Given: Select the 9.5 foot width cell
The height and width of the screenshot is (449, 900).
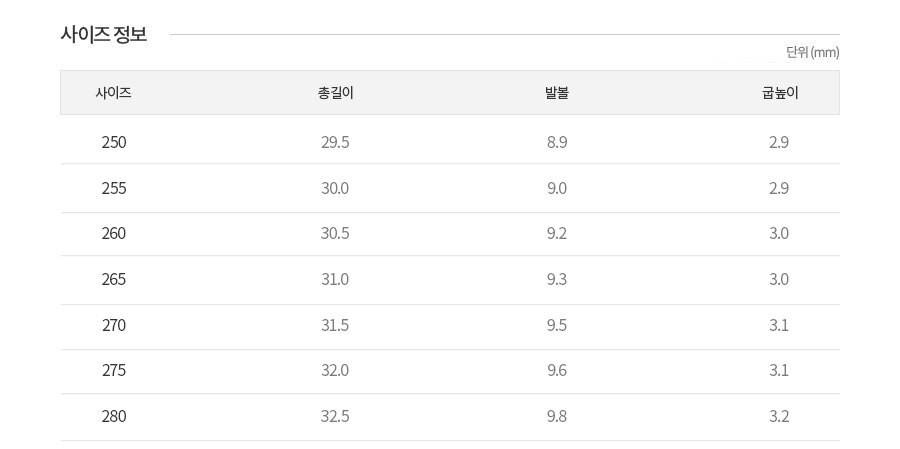Looking at the screenshot, I should tap(557, 325).
